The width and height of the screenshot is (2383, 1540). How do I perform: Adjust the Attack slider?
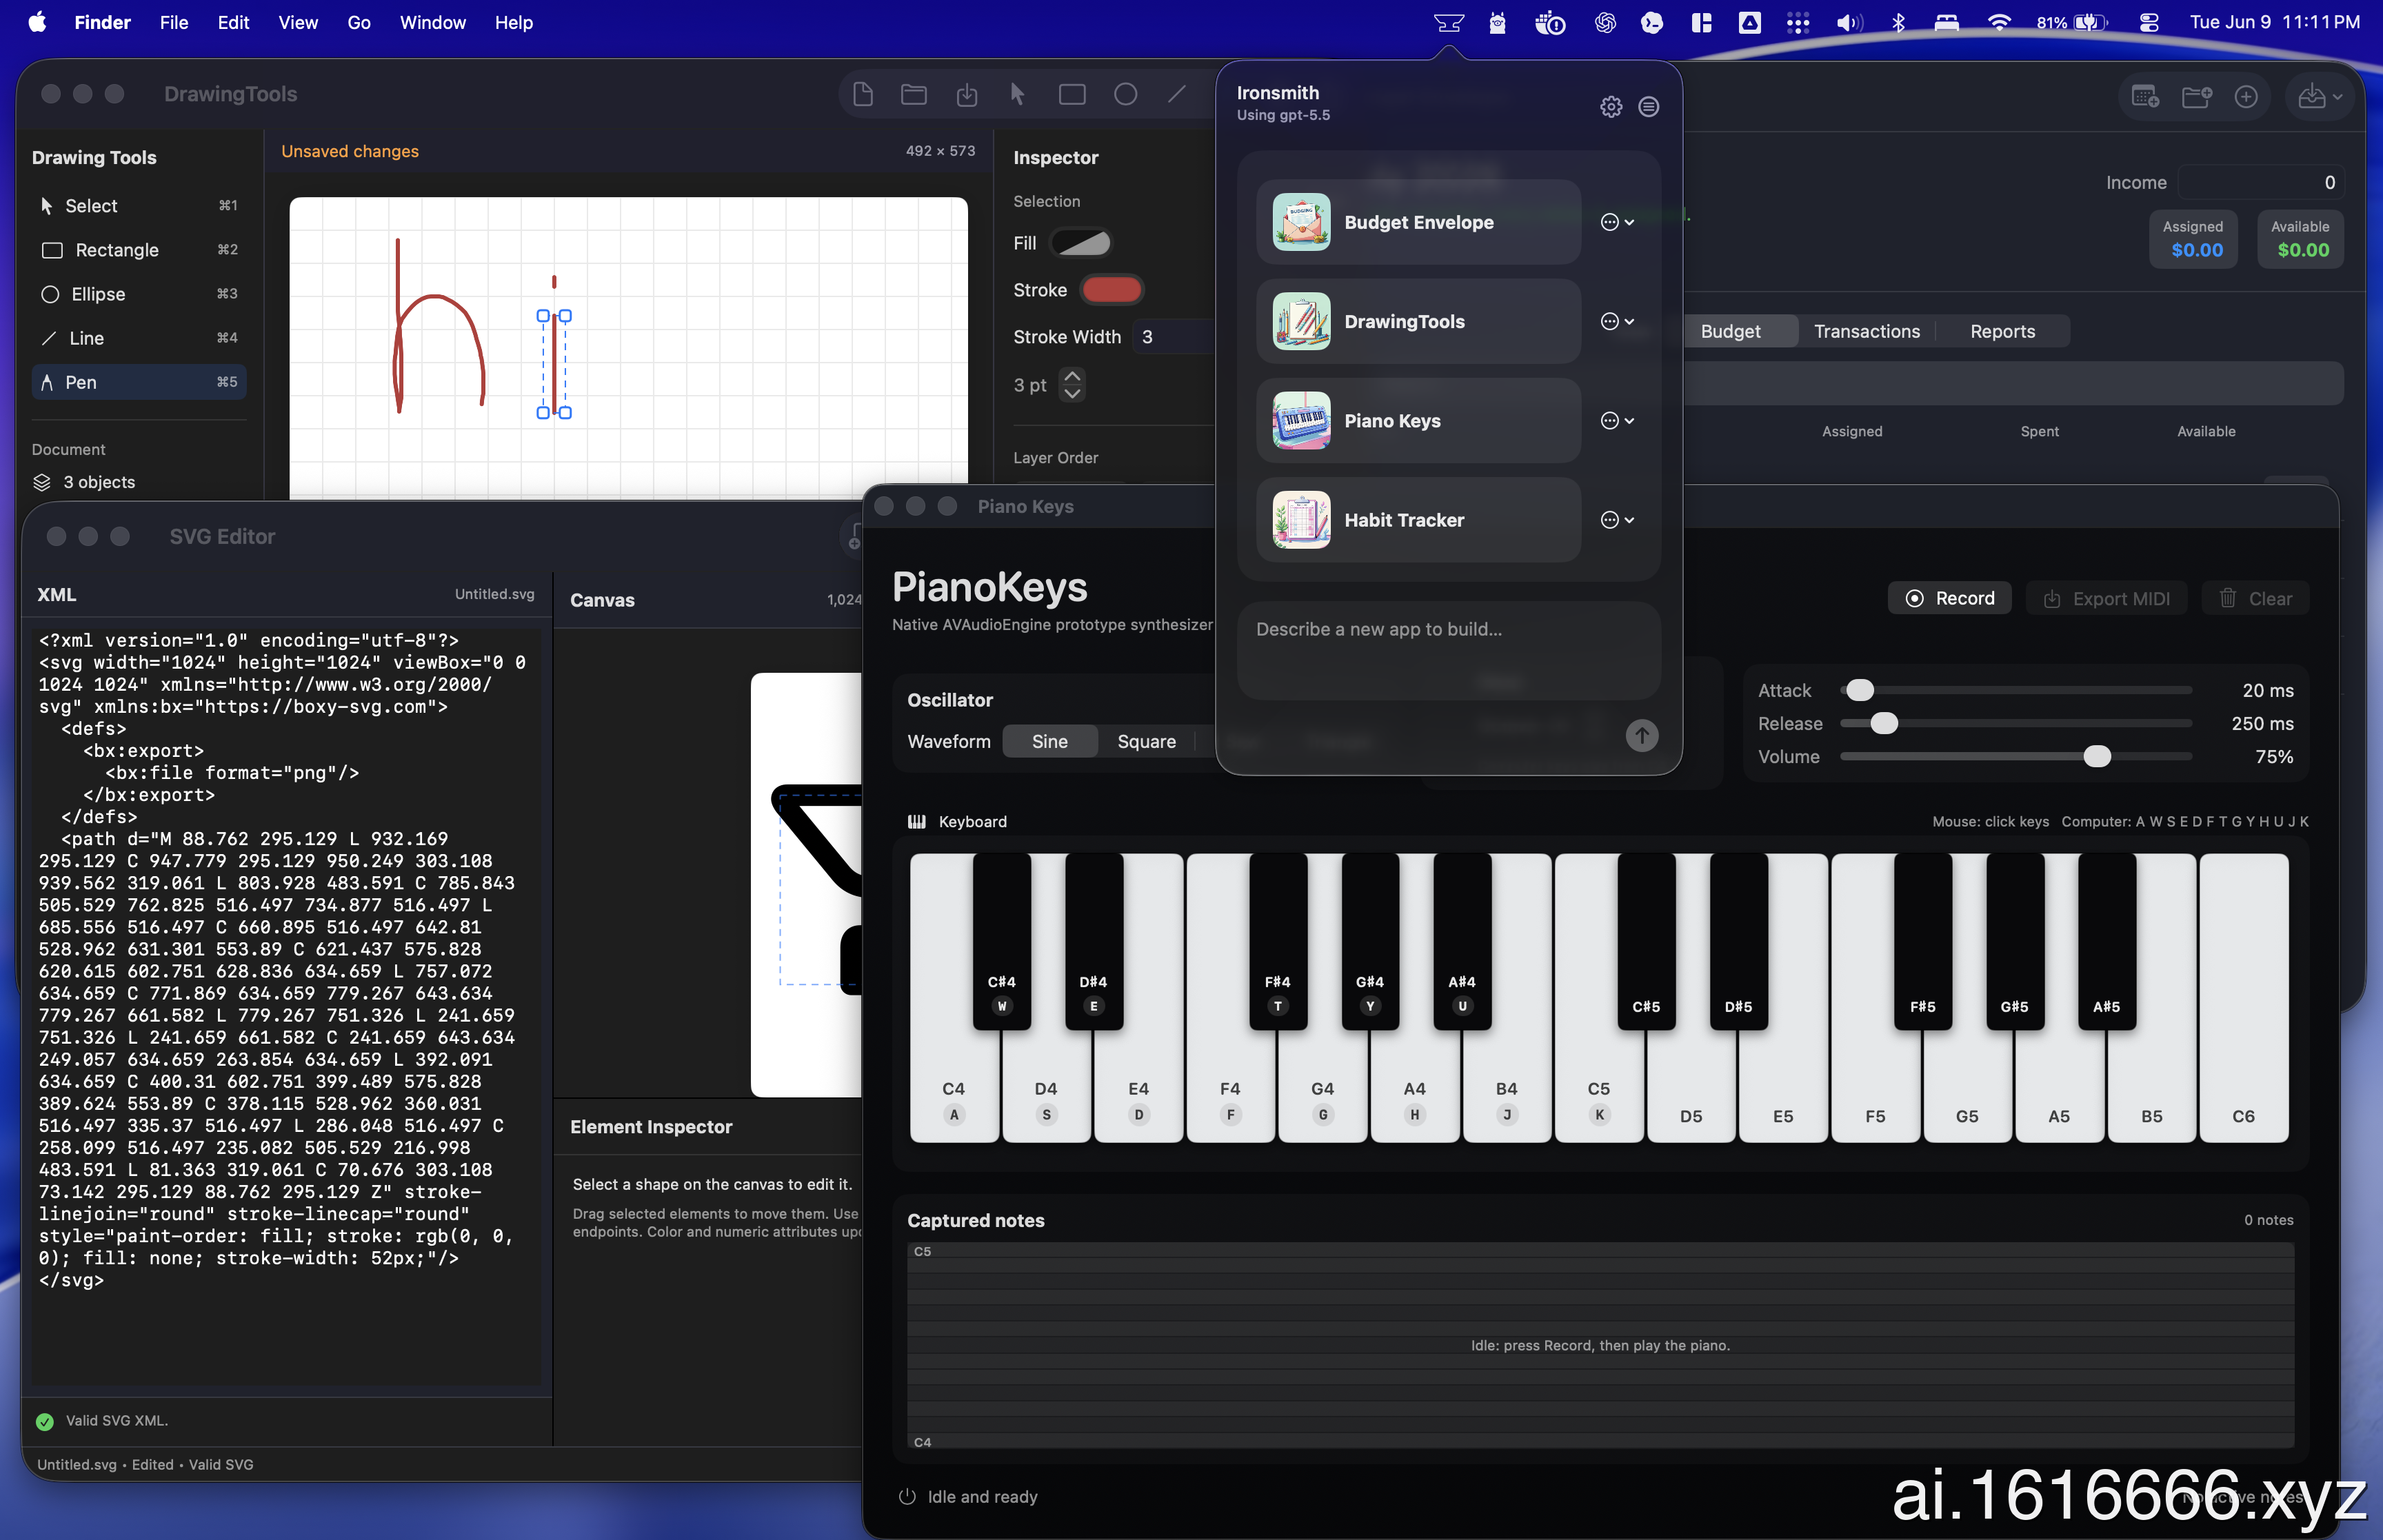point(1859,690)
